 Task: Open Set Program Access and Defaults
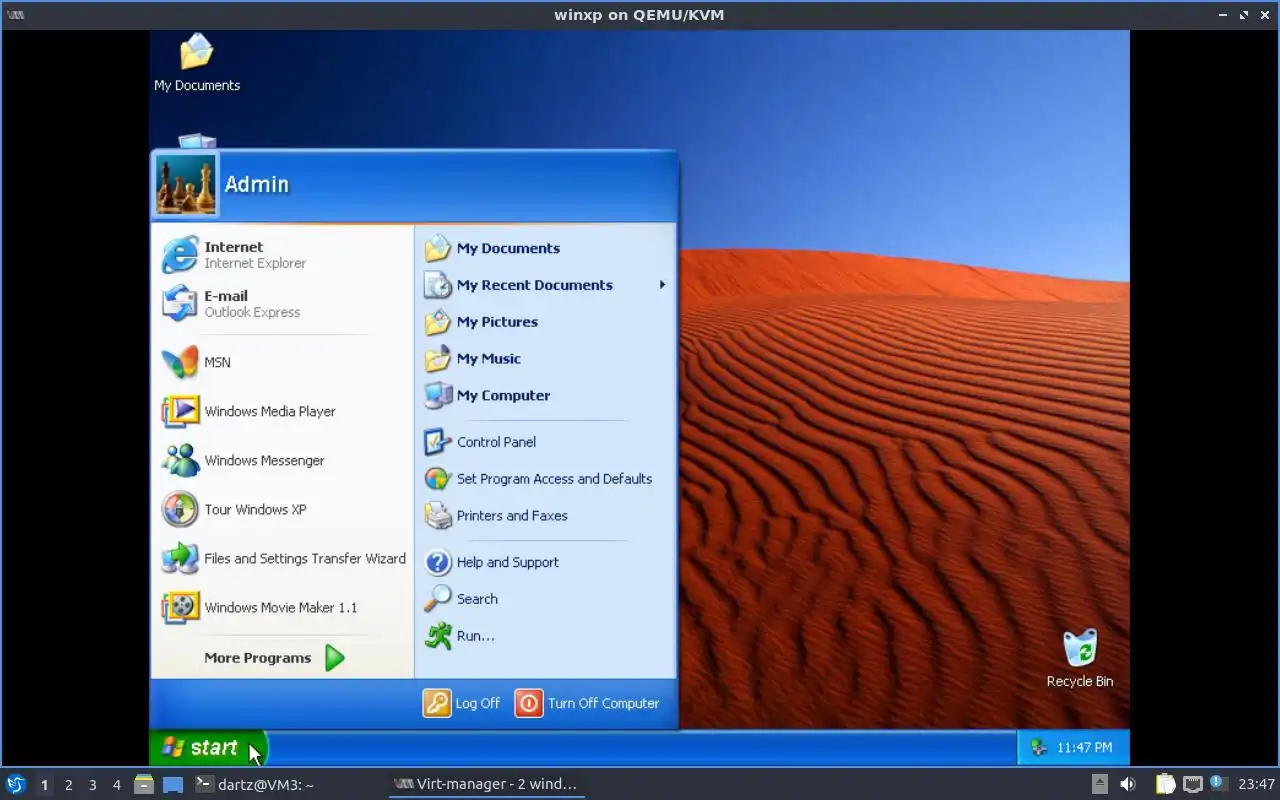coord(545,479)
